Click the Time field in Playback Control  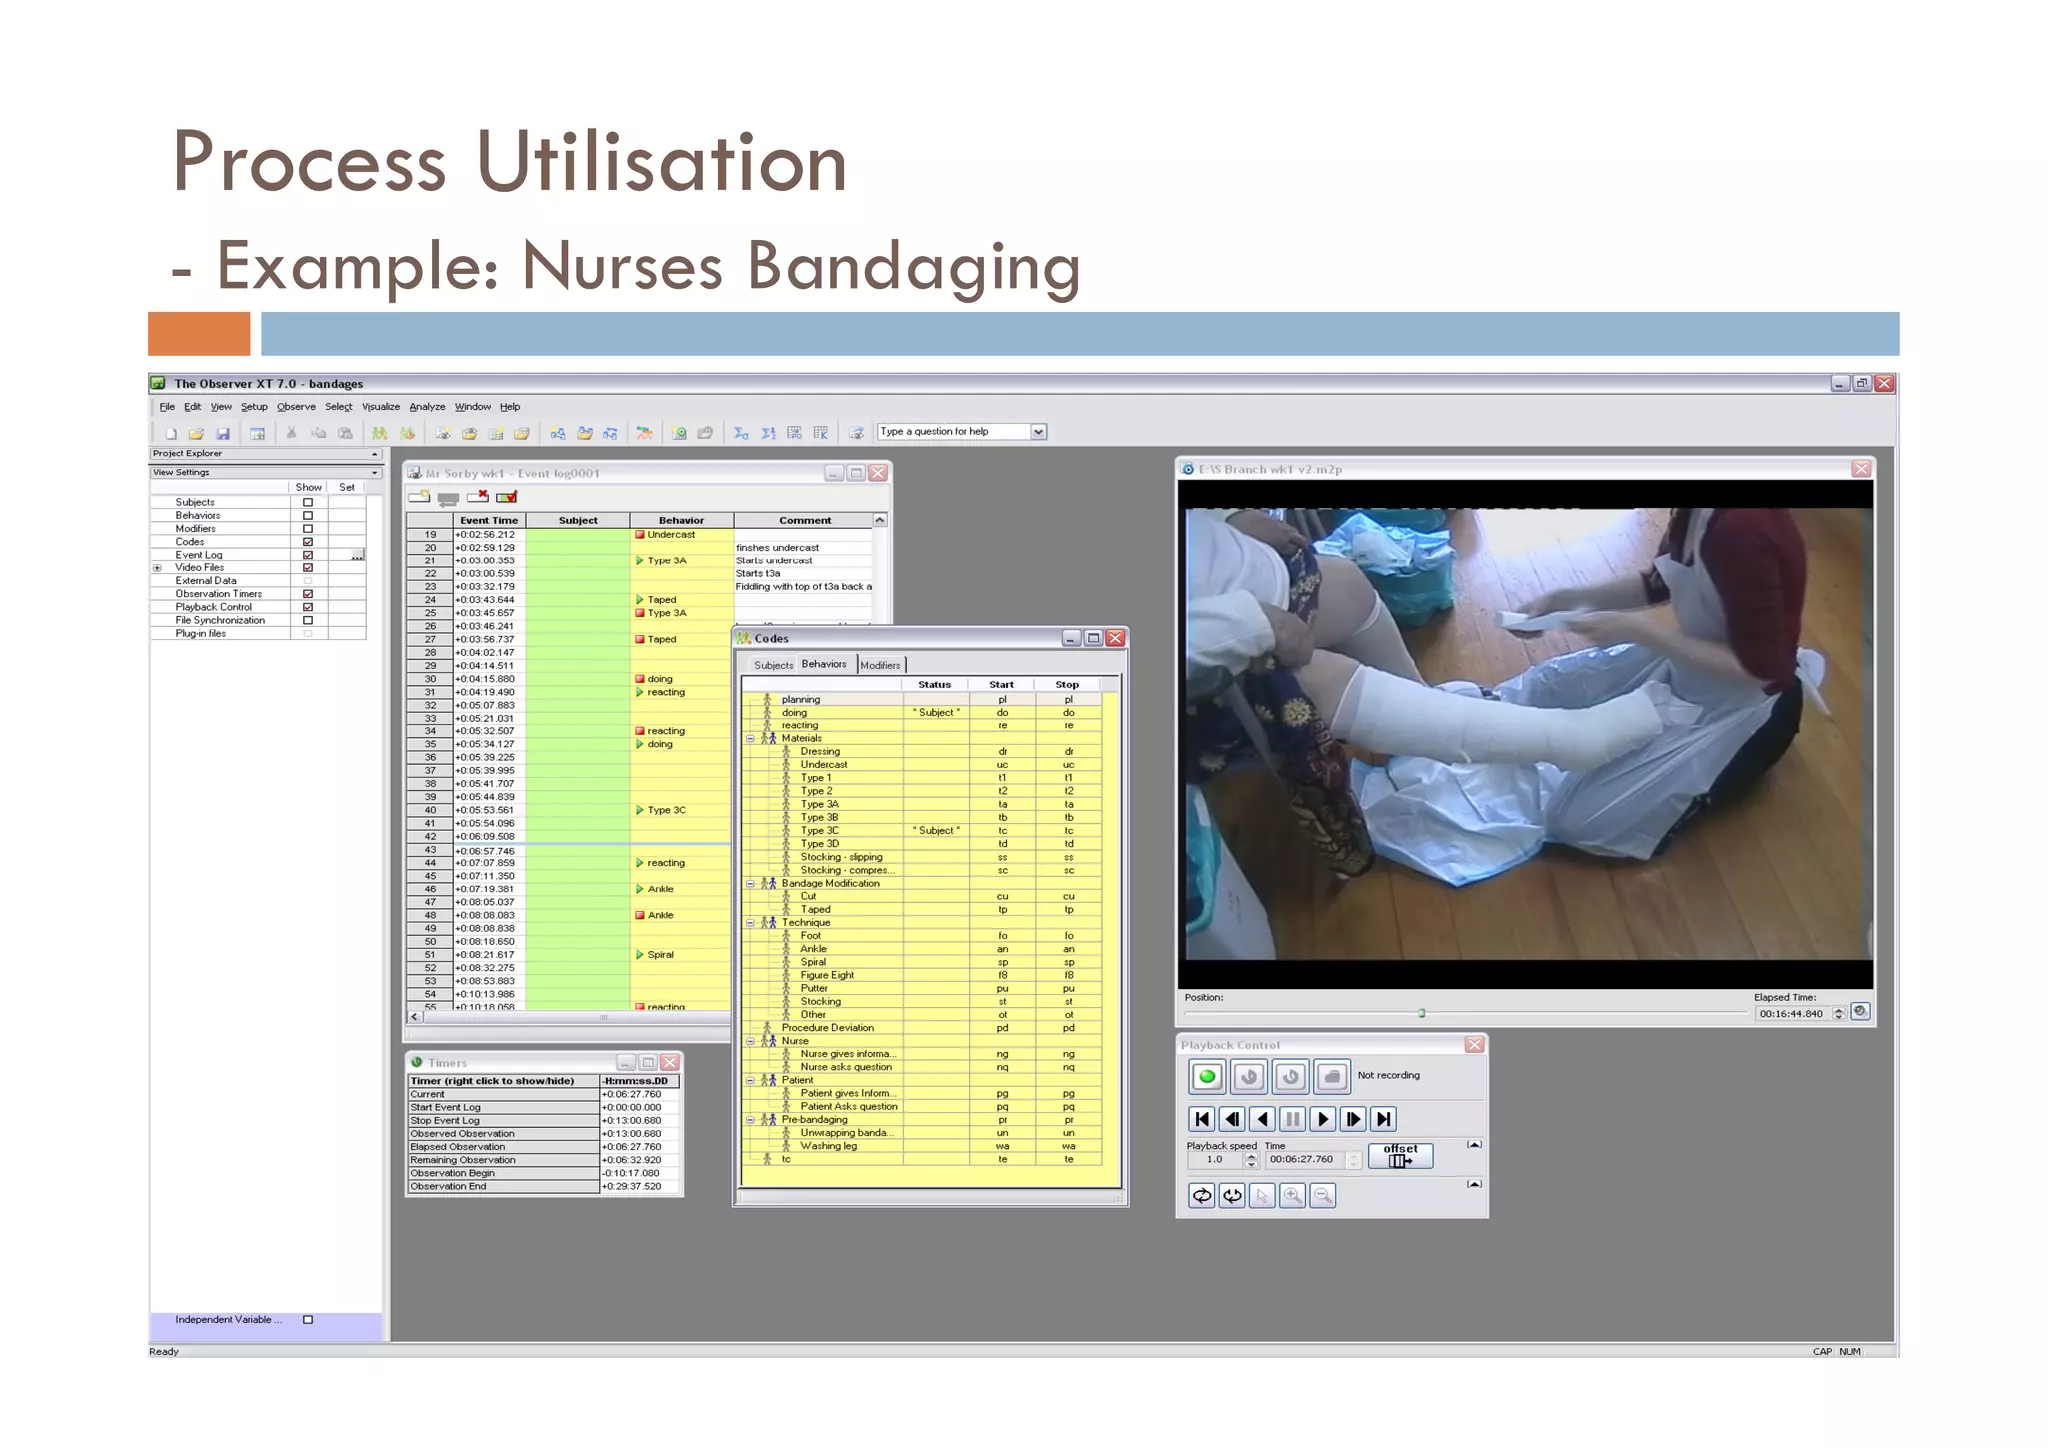click(1305, 1160)
